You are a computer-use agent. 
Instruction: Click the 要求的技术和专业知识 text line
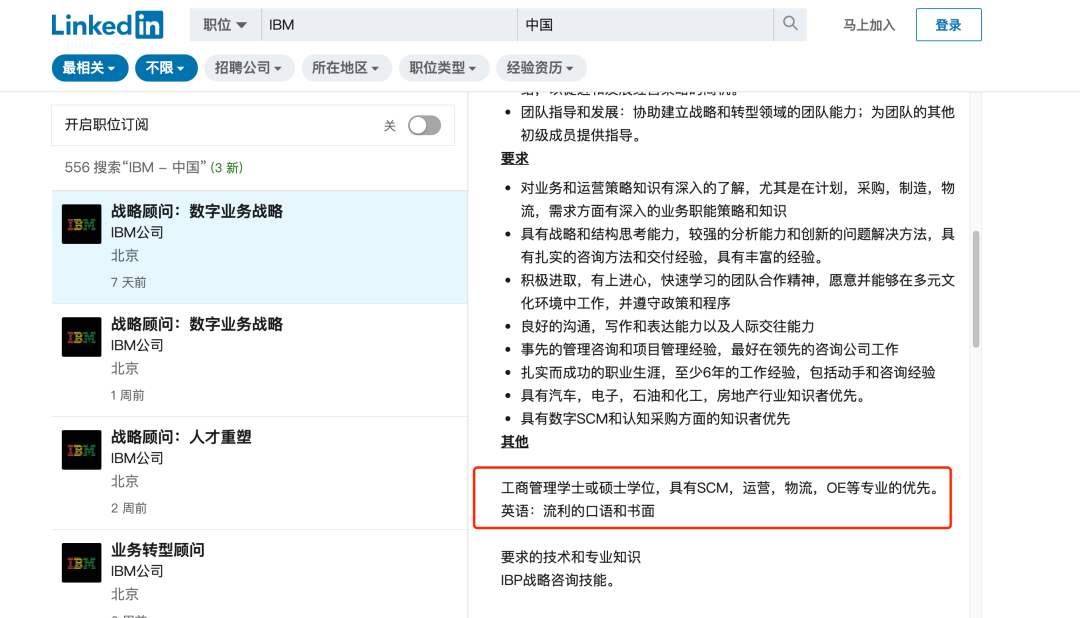click(570, 557)
